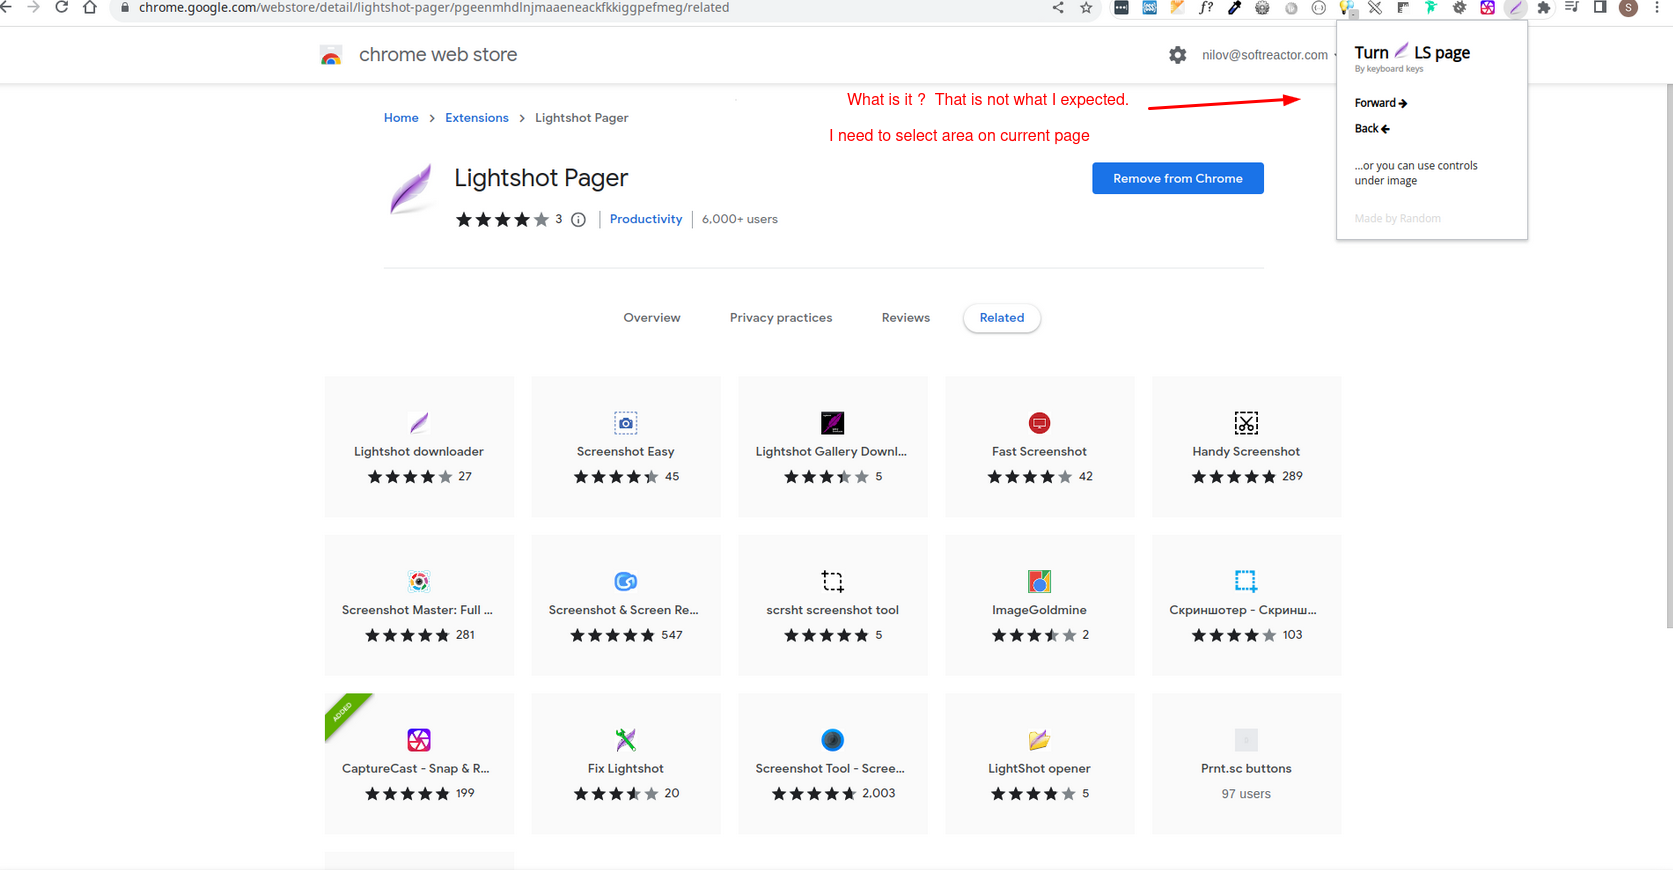
Task: Switch to the Reviews tab
Action: coord(906,318)
